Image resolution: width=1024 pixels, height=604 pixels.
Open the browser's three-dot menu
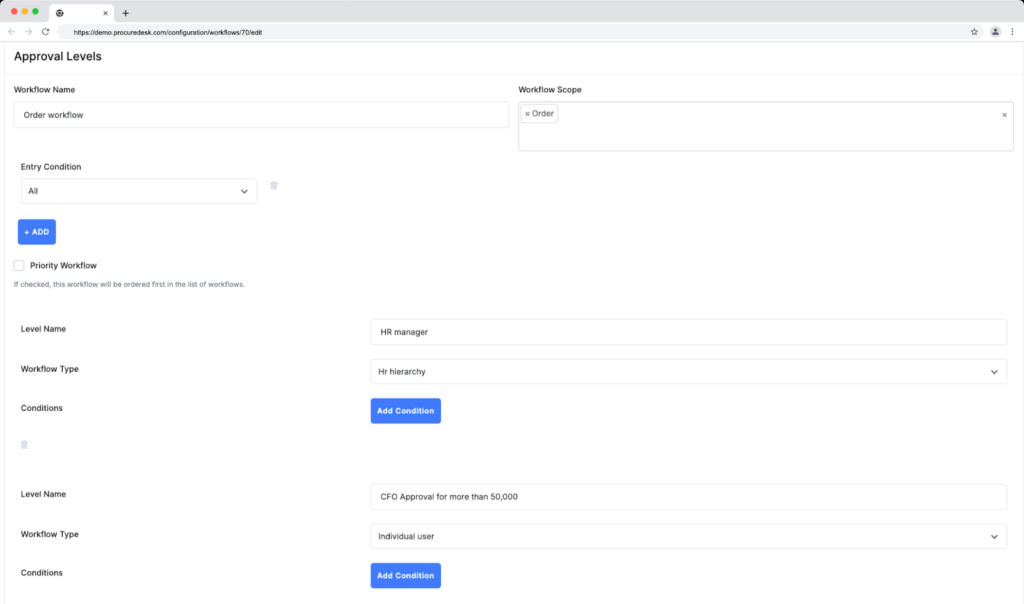tap(1013, 32)
